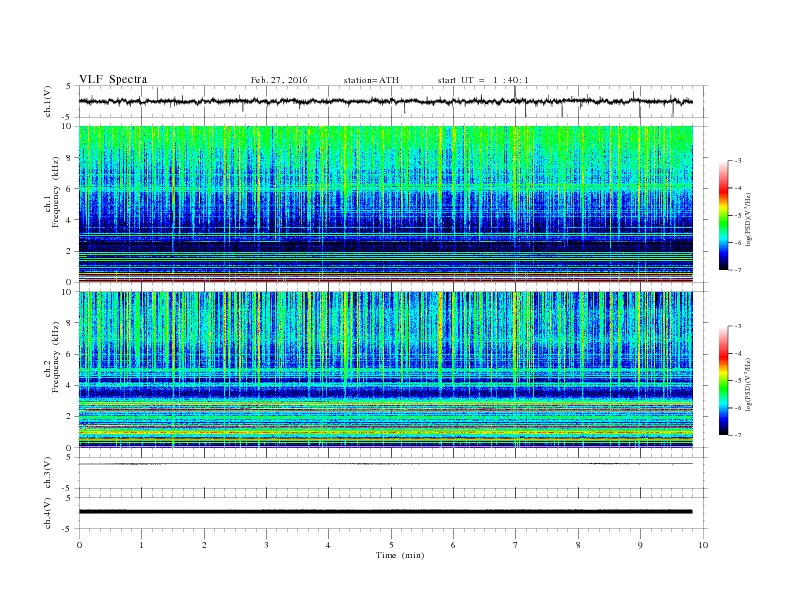
Task: Click the '-3' label on ch.1 colorbar
Action: [x=738, y=161]
